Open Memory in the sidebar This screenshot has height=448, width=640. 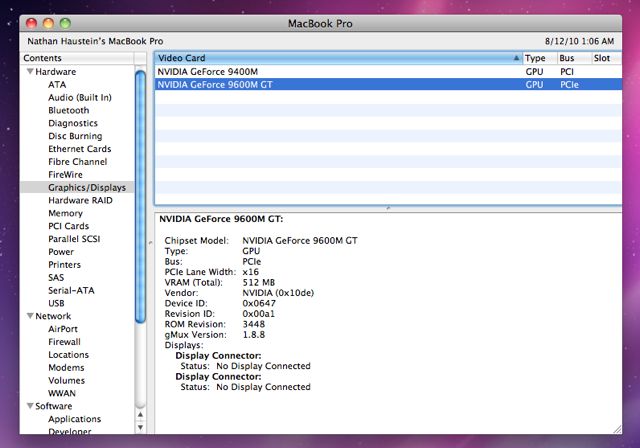(65, 213)
